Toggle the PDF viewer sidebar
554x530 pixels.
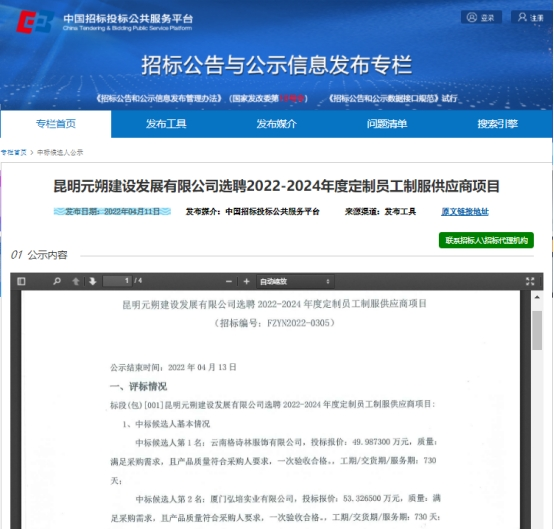[x=21, y=281]
